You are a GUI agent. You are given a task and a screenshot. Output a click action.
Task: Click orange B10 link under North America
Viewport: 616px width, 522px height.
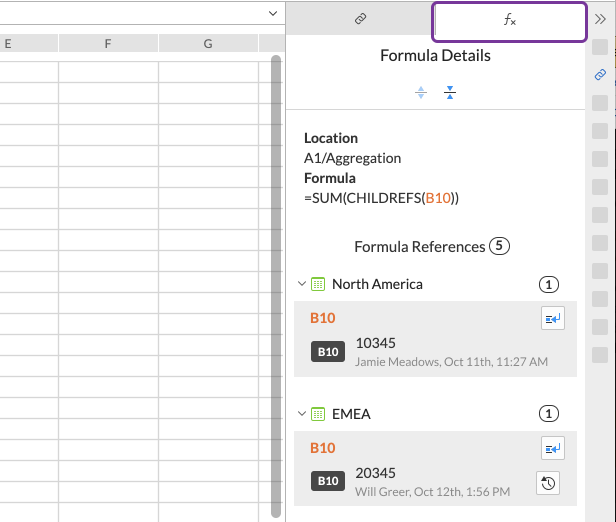(322, 318)
